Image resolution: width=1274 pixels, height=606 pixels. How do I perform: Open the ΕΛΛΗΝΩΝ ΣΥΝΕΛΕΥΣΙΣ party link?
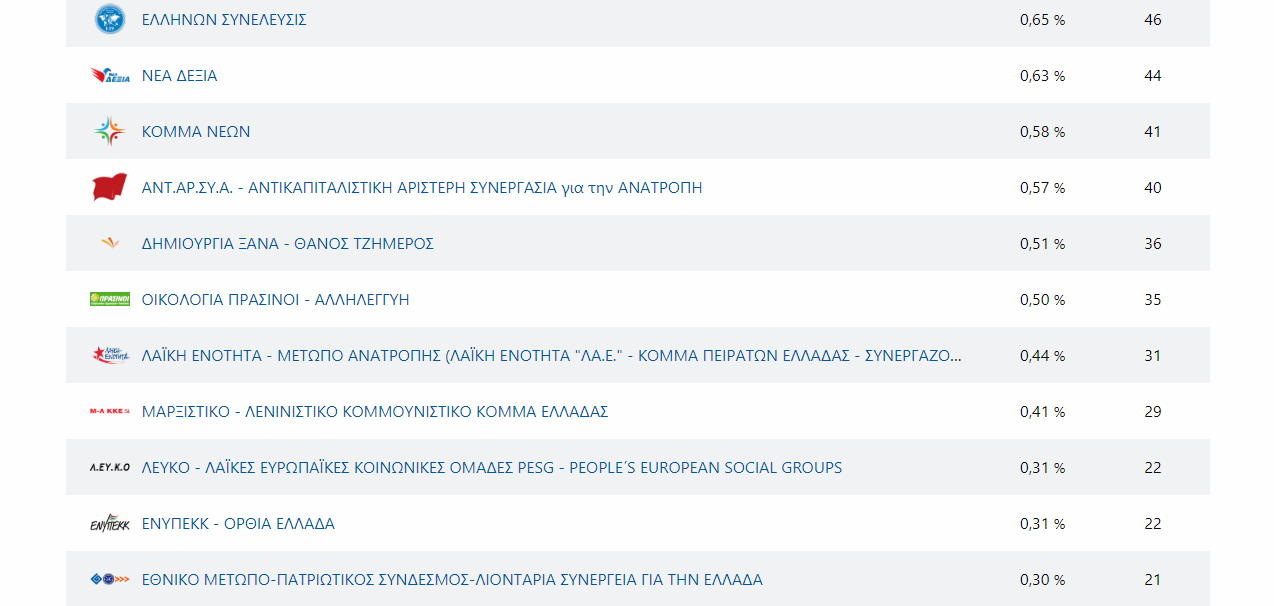(224, 20)
